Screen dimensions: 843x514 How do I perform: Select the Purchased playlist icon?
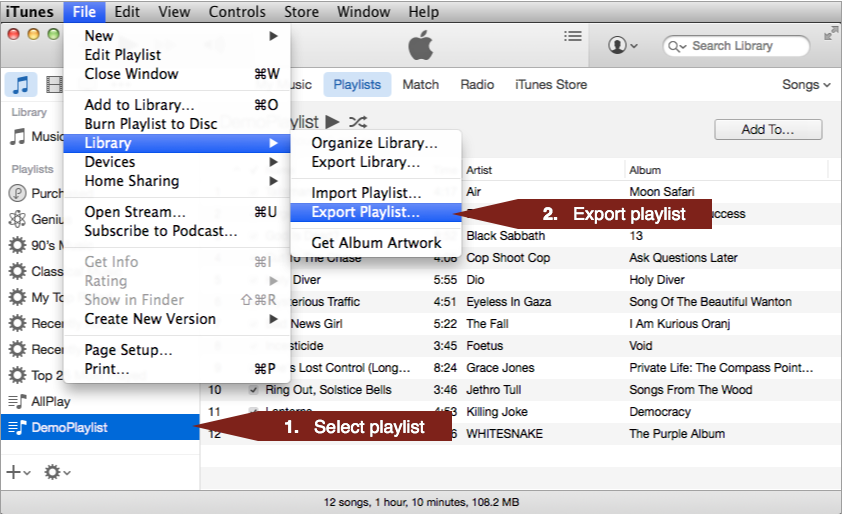click(17, 192)
